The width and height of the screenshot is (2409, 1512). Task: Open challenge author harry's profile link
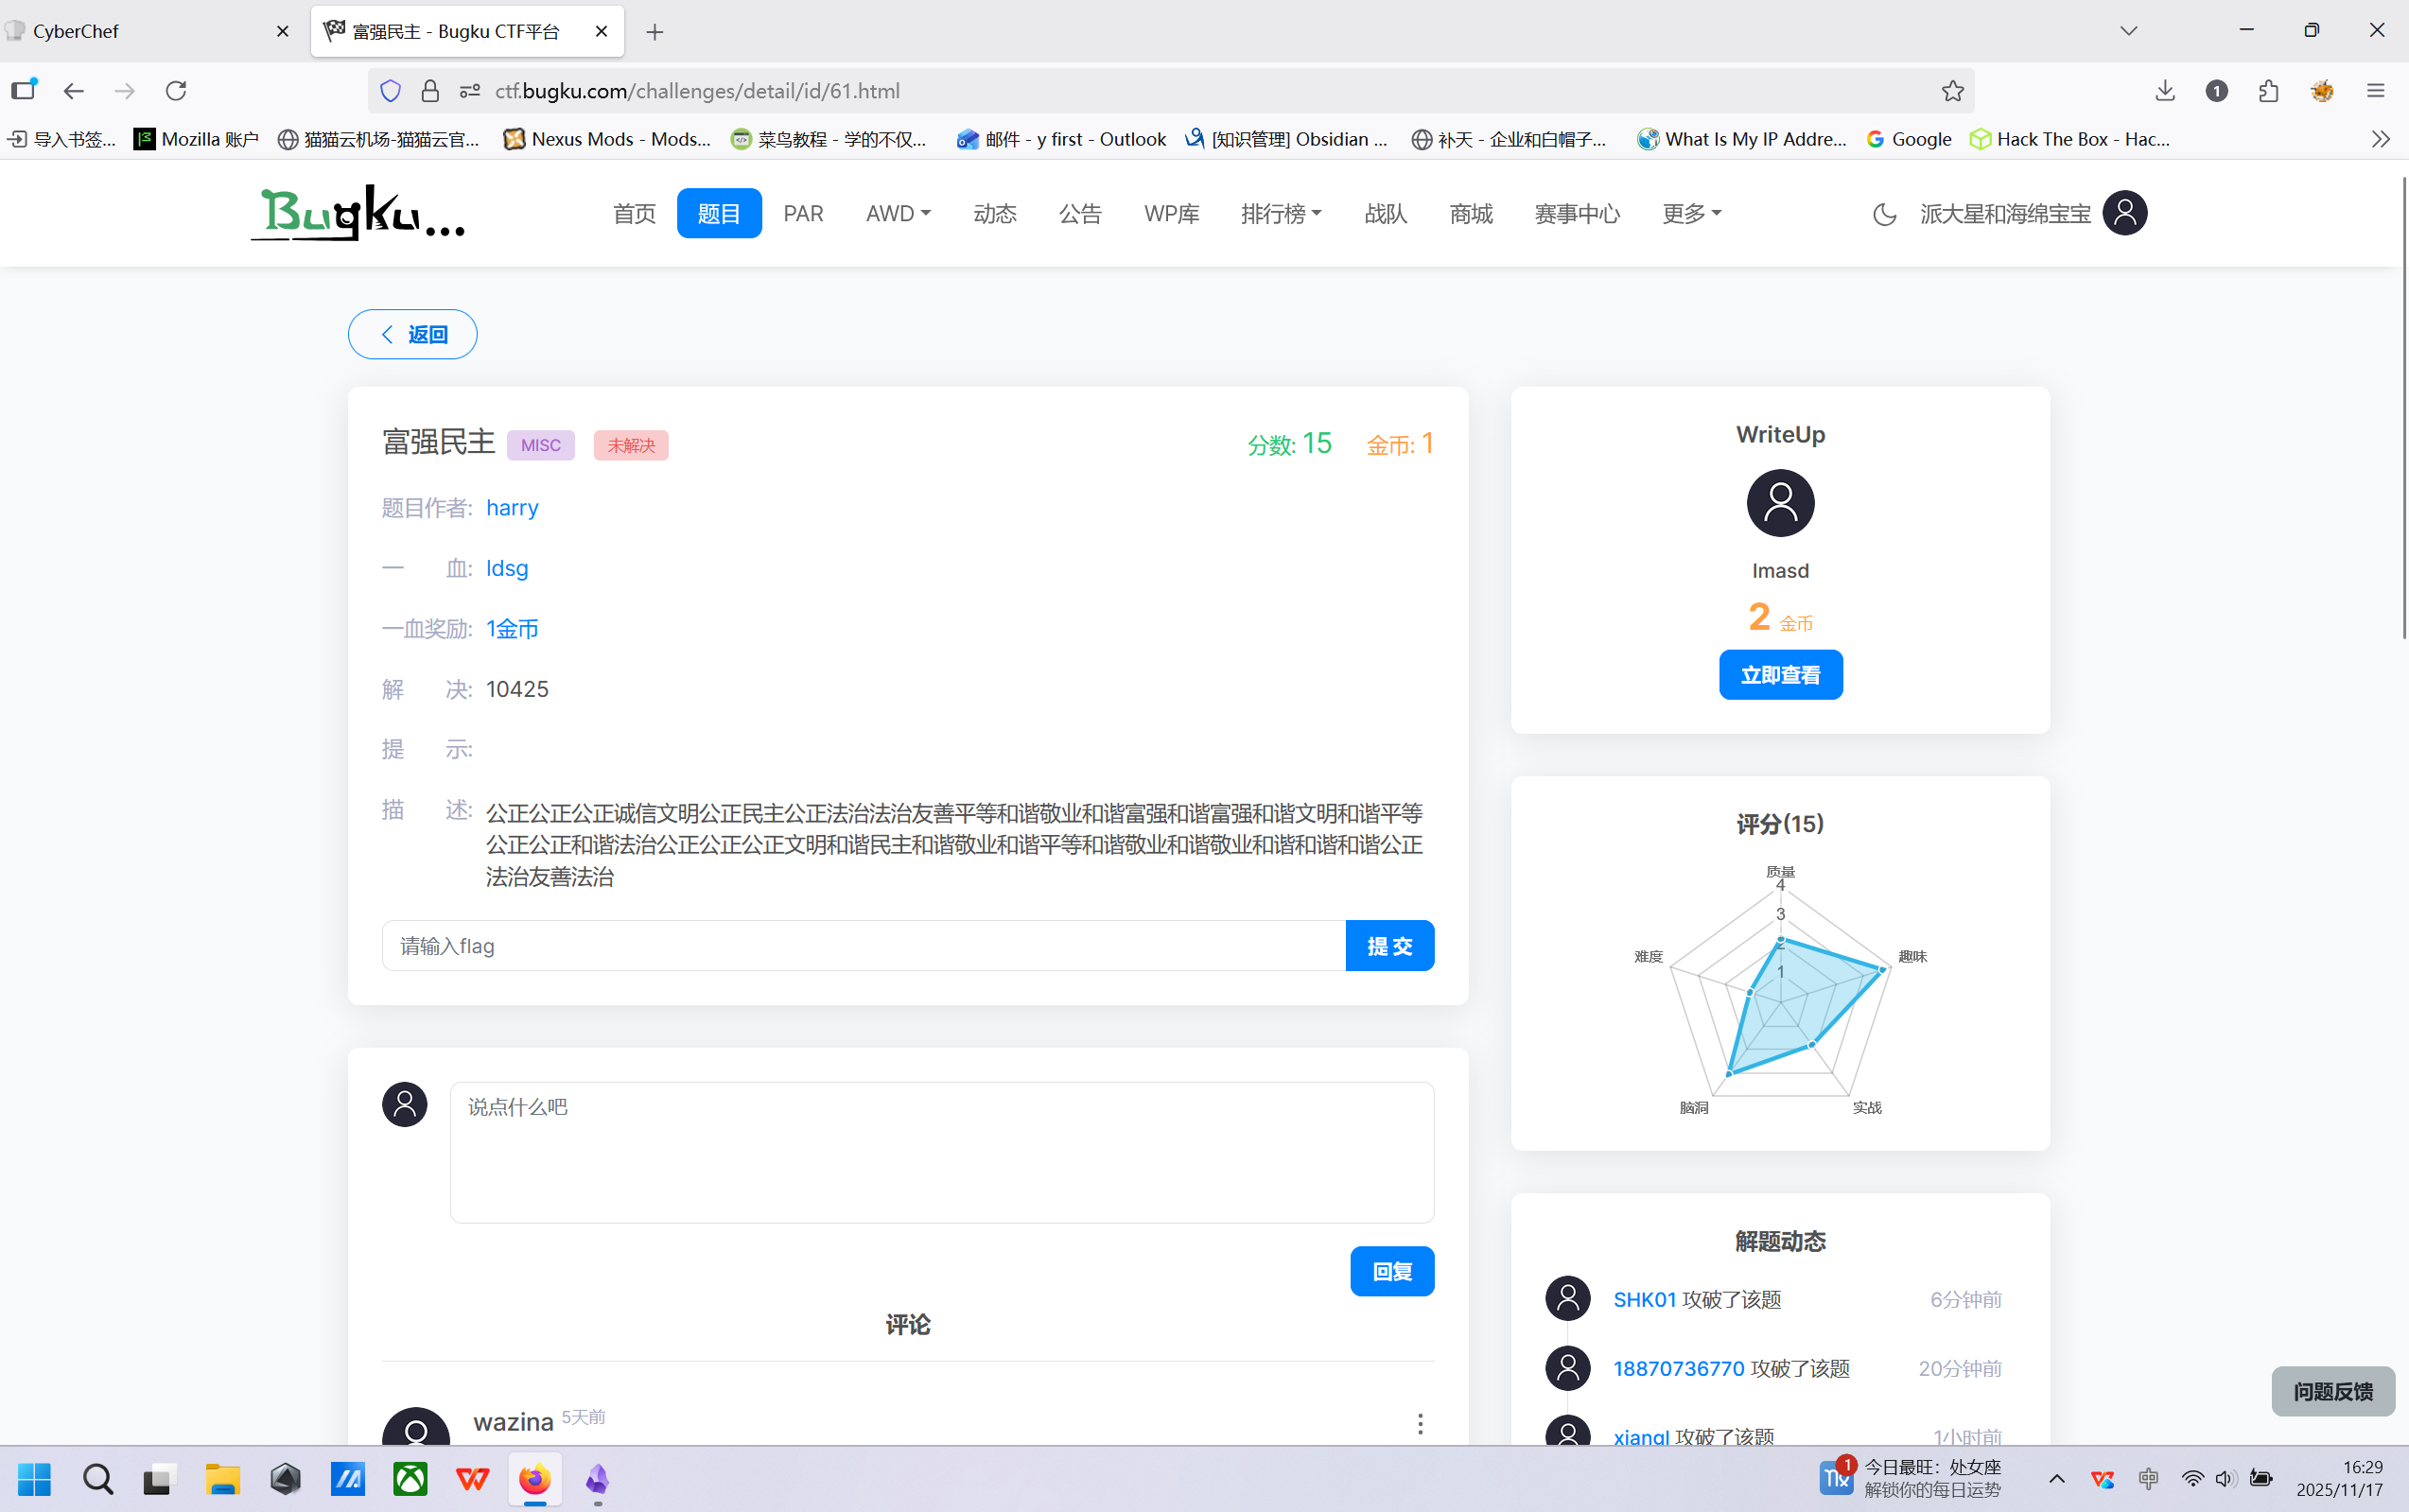coord(511,507)
